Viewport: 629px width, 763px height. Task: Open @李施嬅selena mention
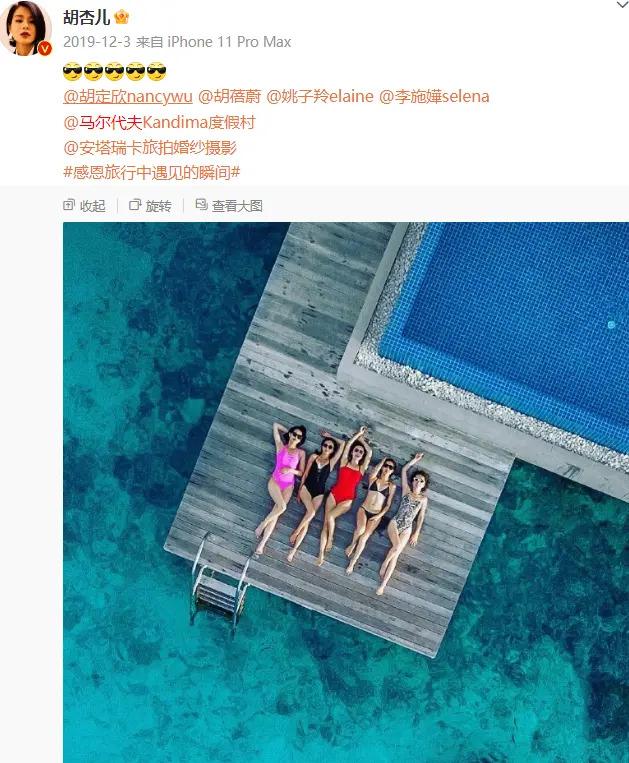434,96
